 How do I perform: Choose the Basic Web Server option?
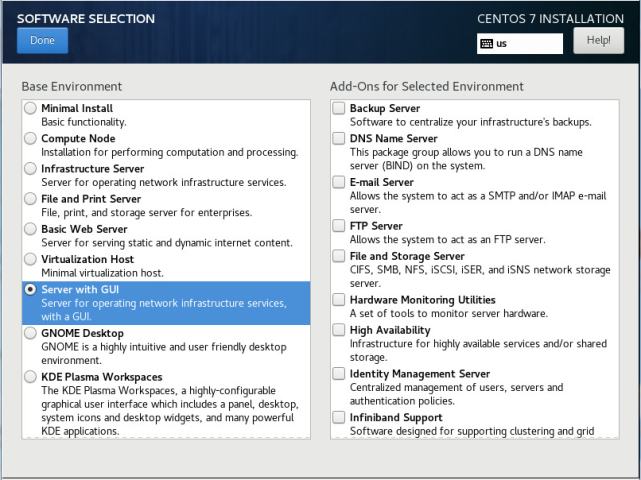(x=30, y=229)
